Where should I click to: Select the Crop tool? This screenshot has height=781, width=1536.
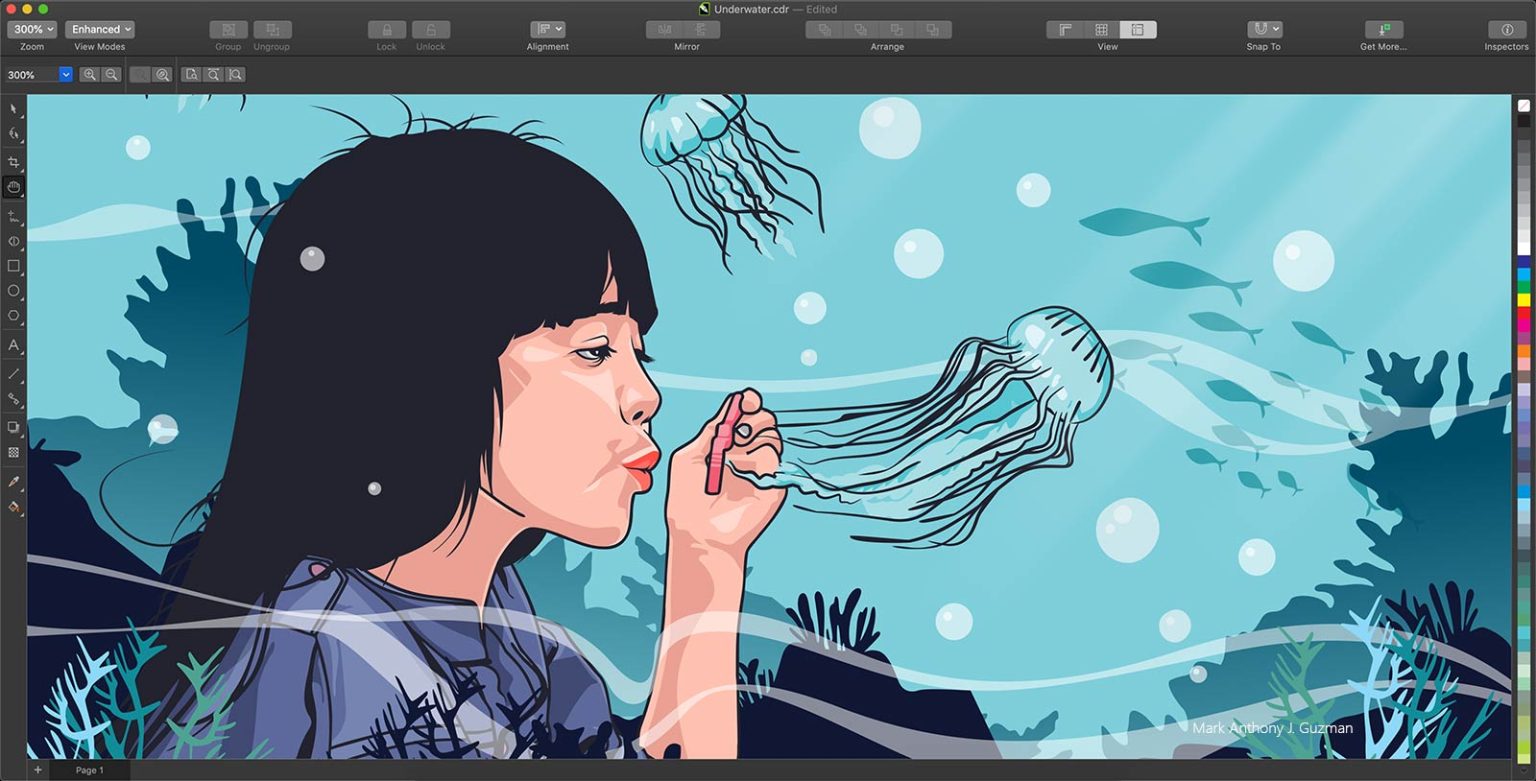[14, 160]
